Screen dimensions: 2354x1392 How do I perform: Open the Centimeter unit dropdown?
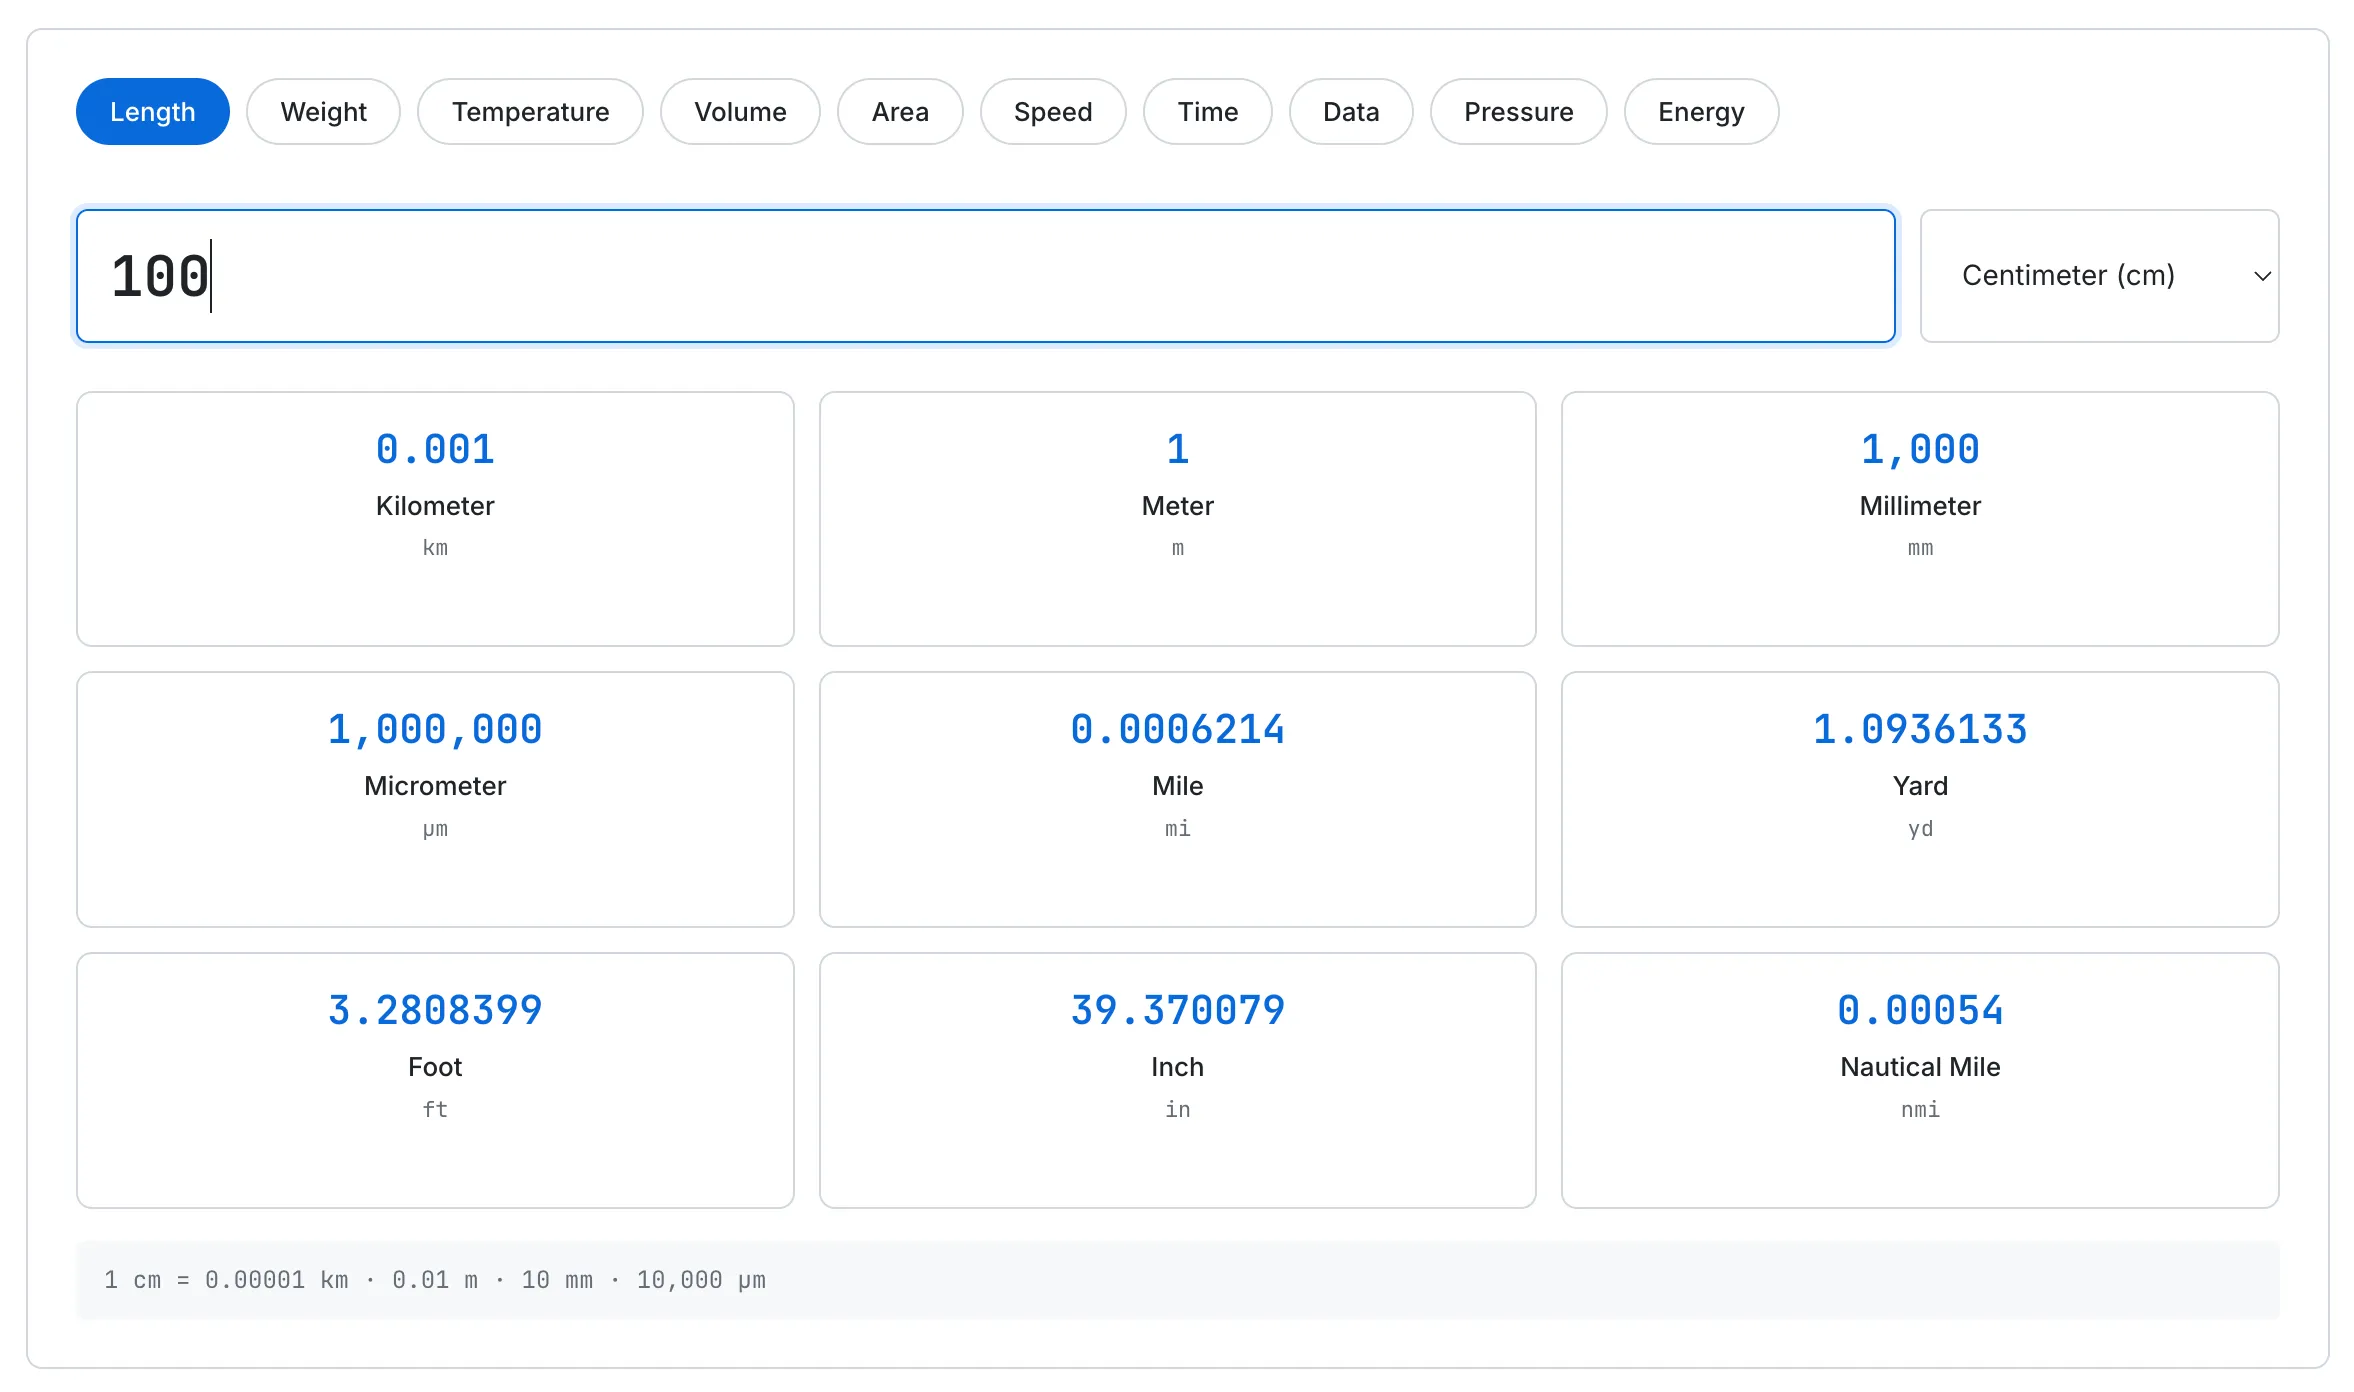(x=2098, y=276)
